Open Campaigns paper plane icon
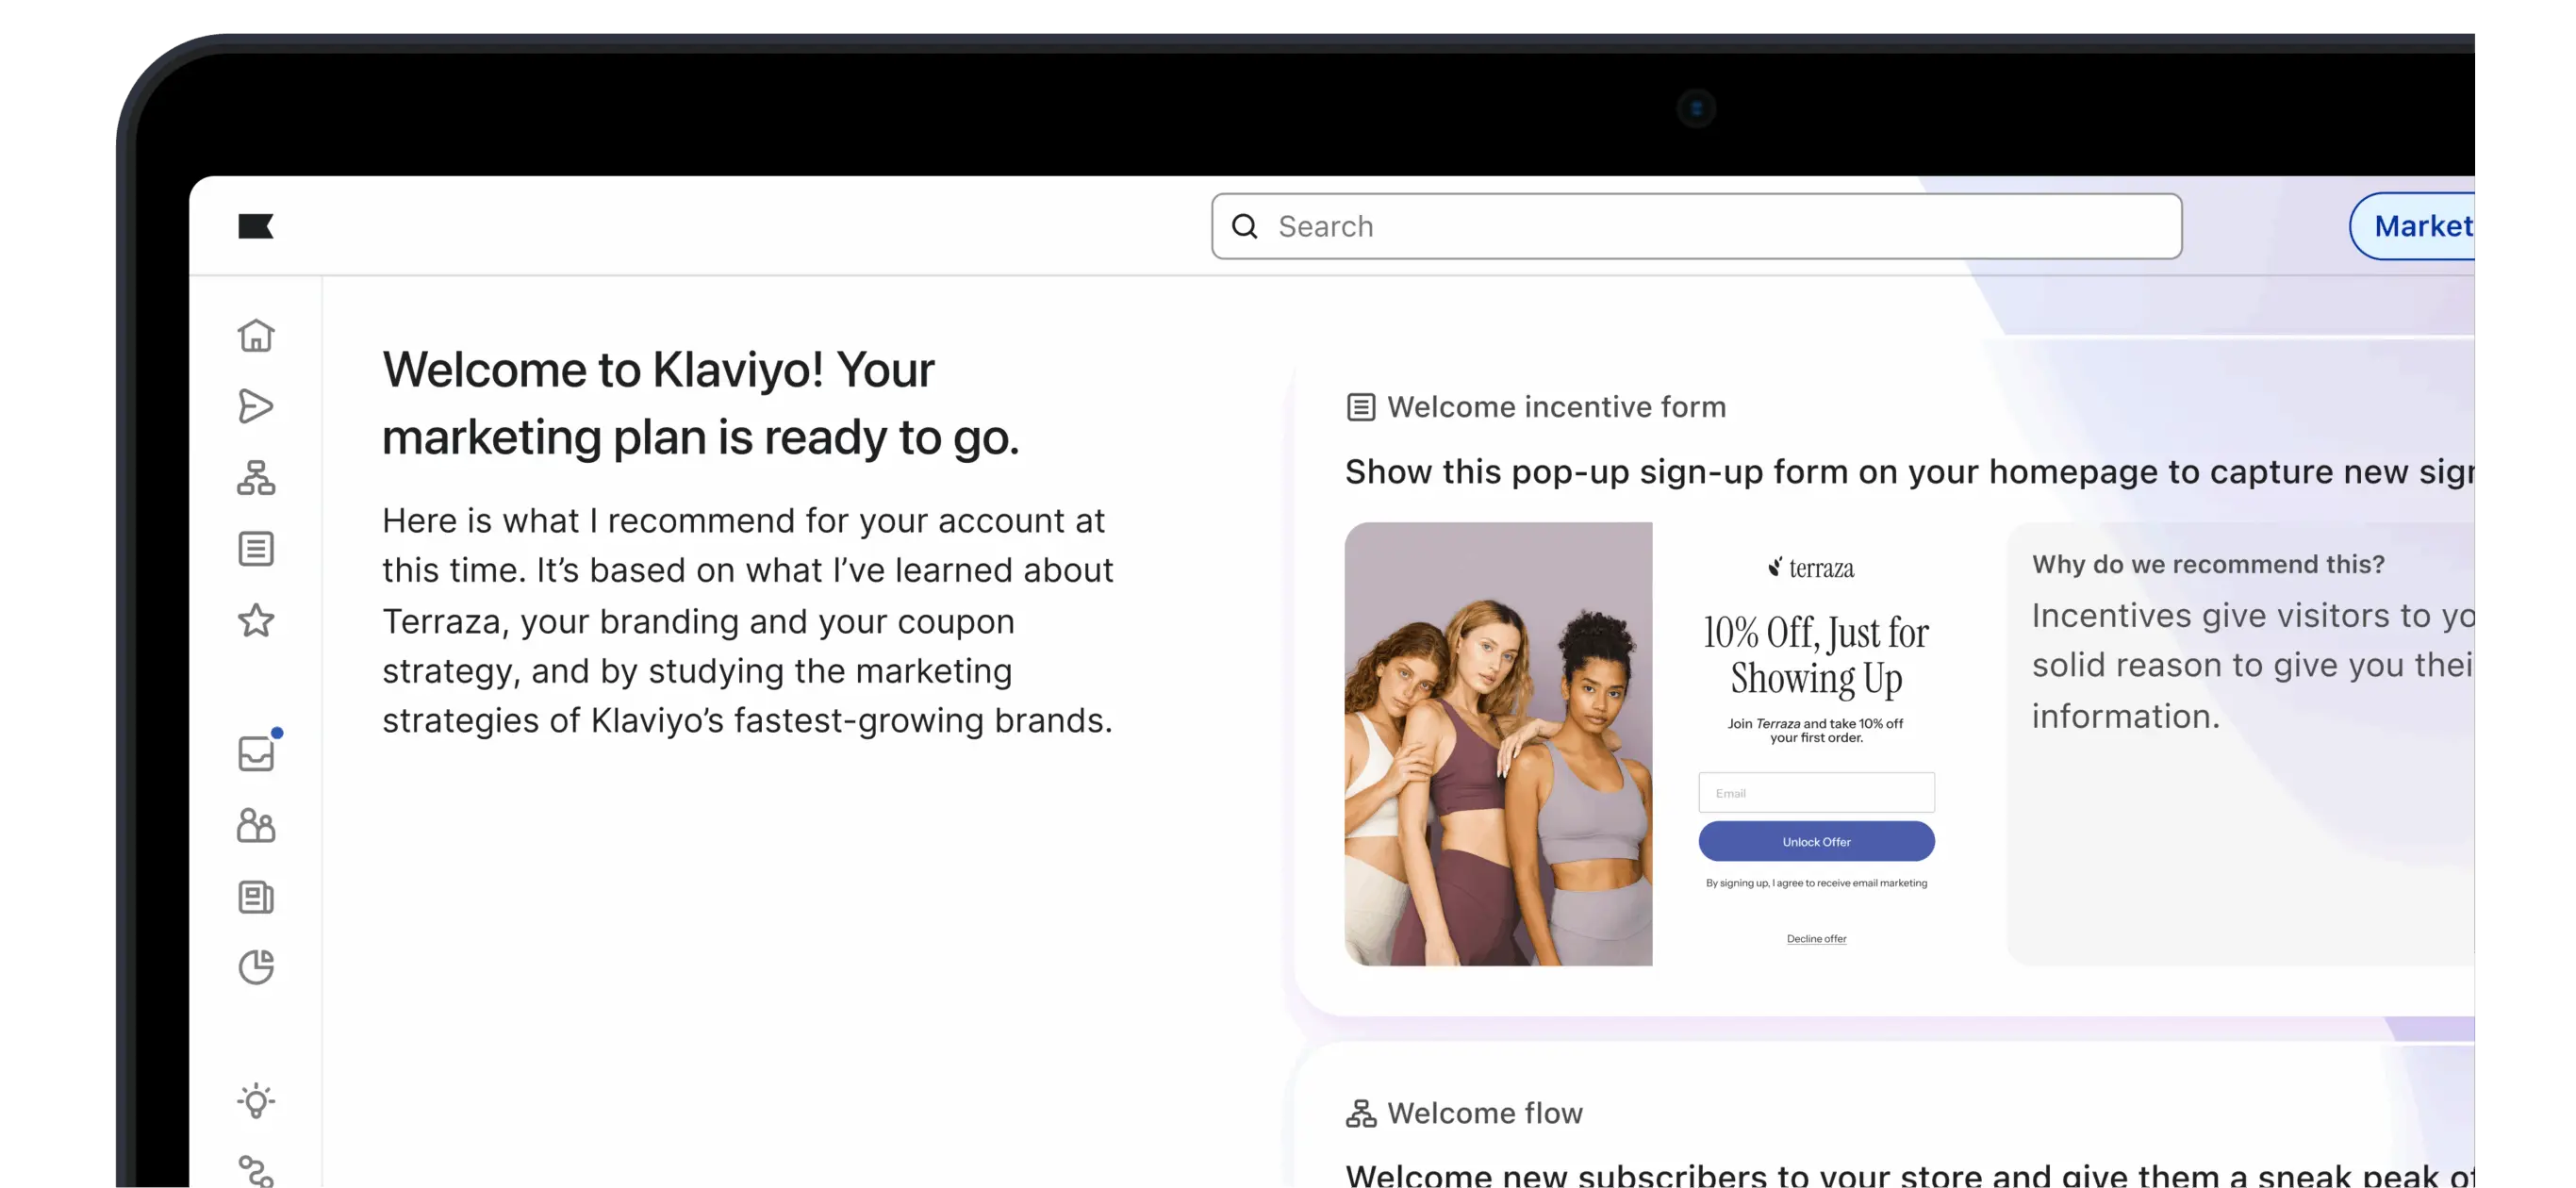 pyautogui.click(x=256, y=406)
